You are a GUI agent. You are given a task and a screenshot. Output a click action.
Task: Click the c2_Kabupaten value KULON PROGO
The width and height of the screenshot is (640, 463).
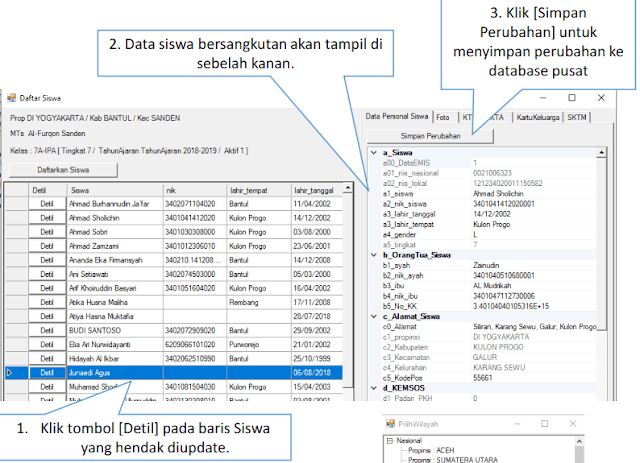(x=533, y=347)
